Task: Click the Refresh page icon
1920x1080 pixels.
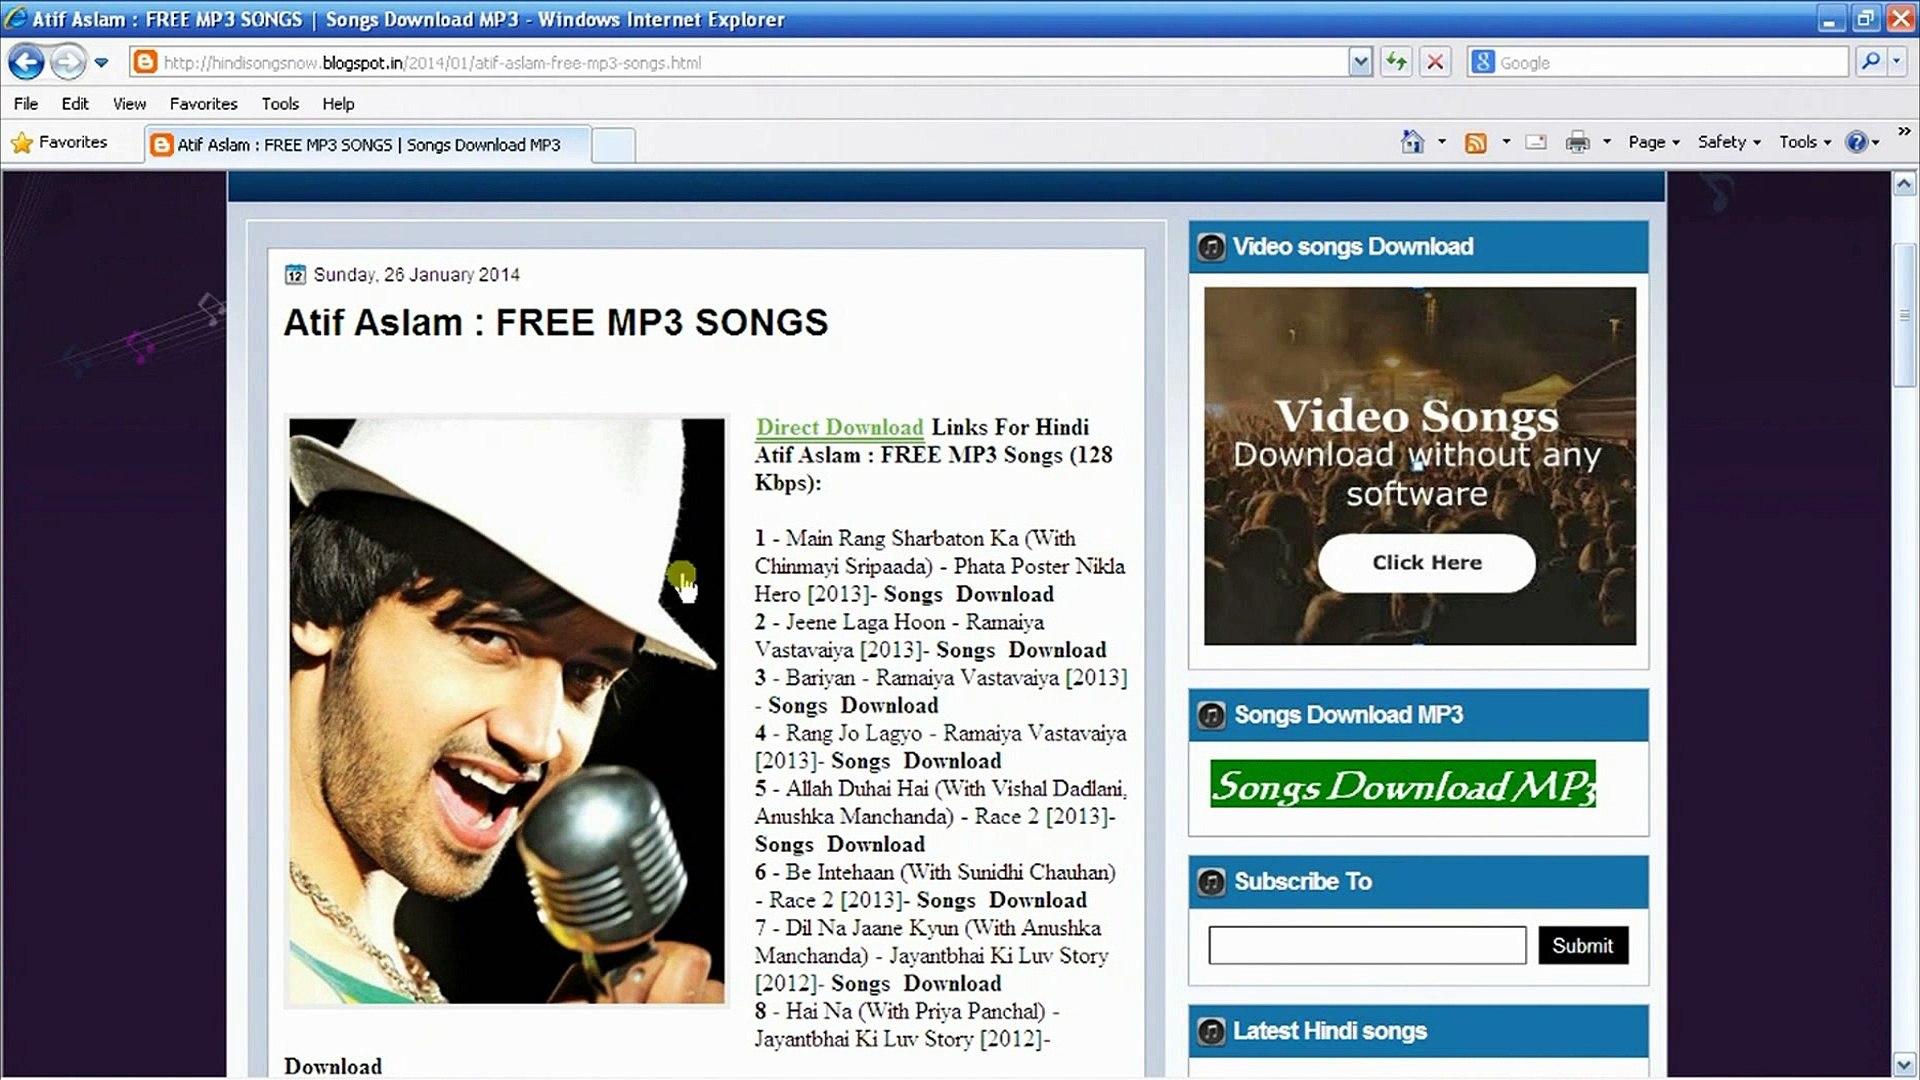Action: [x=1396, y=62]
